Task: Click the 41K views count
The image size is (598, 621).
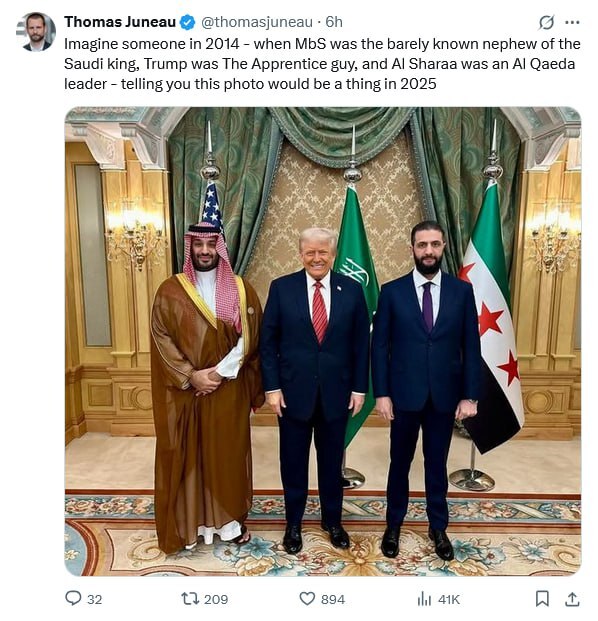Action: [x=449, y=600]
